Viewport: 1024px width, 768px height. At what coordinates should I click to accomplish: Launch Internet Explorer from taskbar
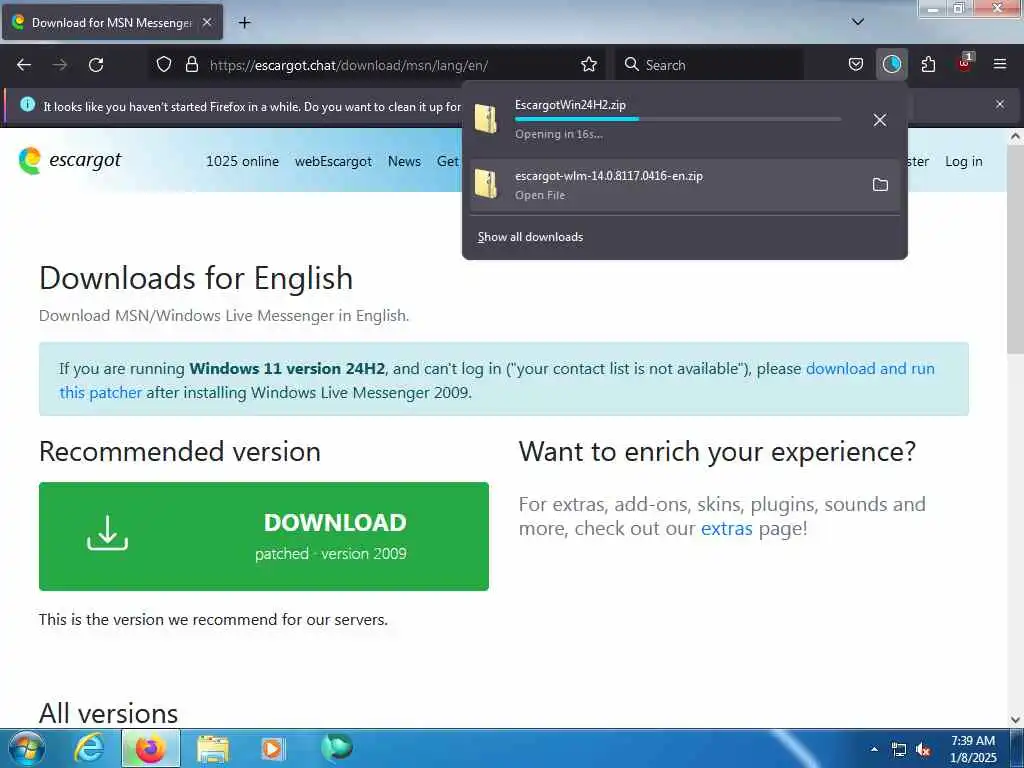(x=89, y=748)
